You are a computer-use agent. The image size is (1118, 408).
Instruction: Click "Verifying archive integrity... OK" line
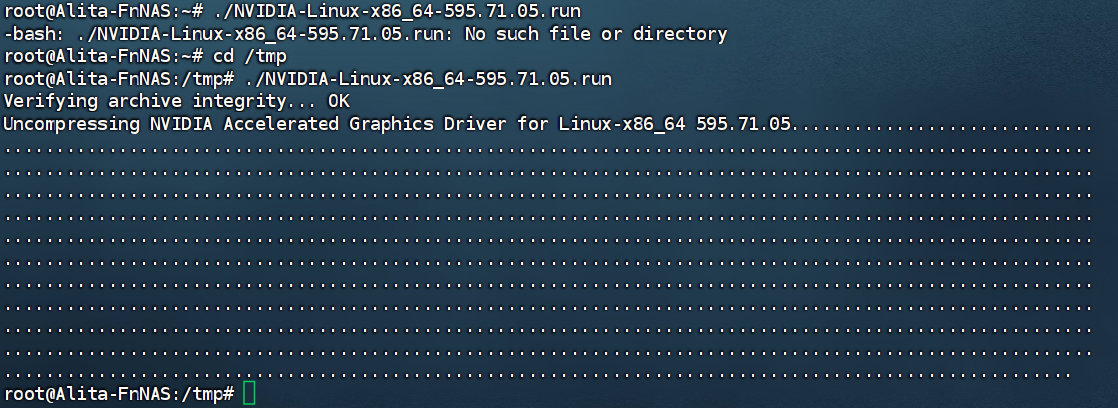(177, 101)
